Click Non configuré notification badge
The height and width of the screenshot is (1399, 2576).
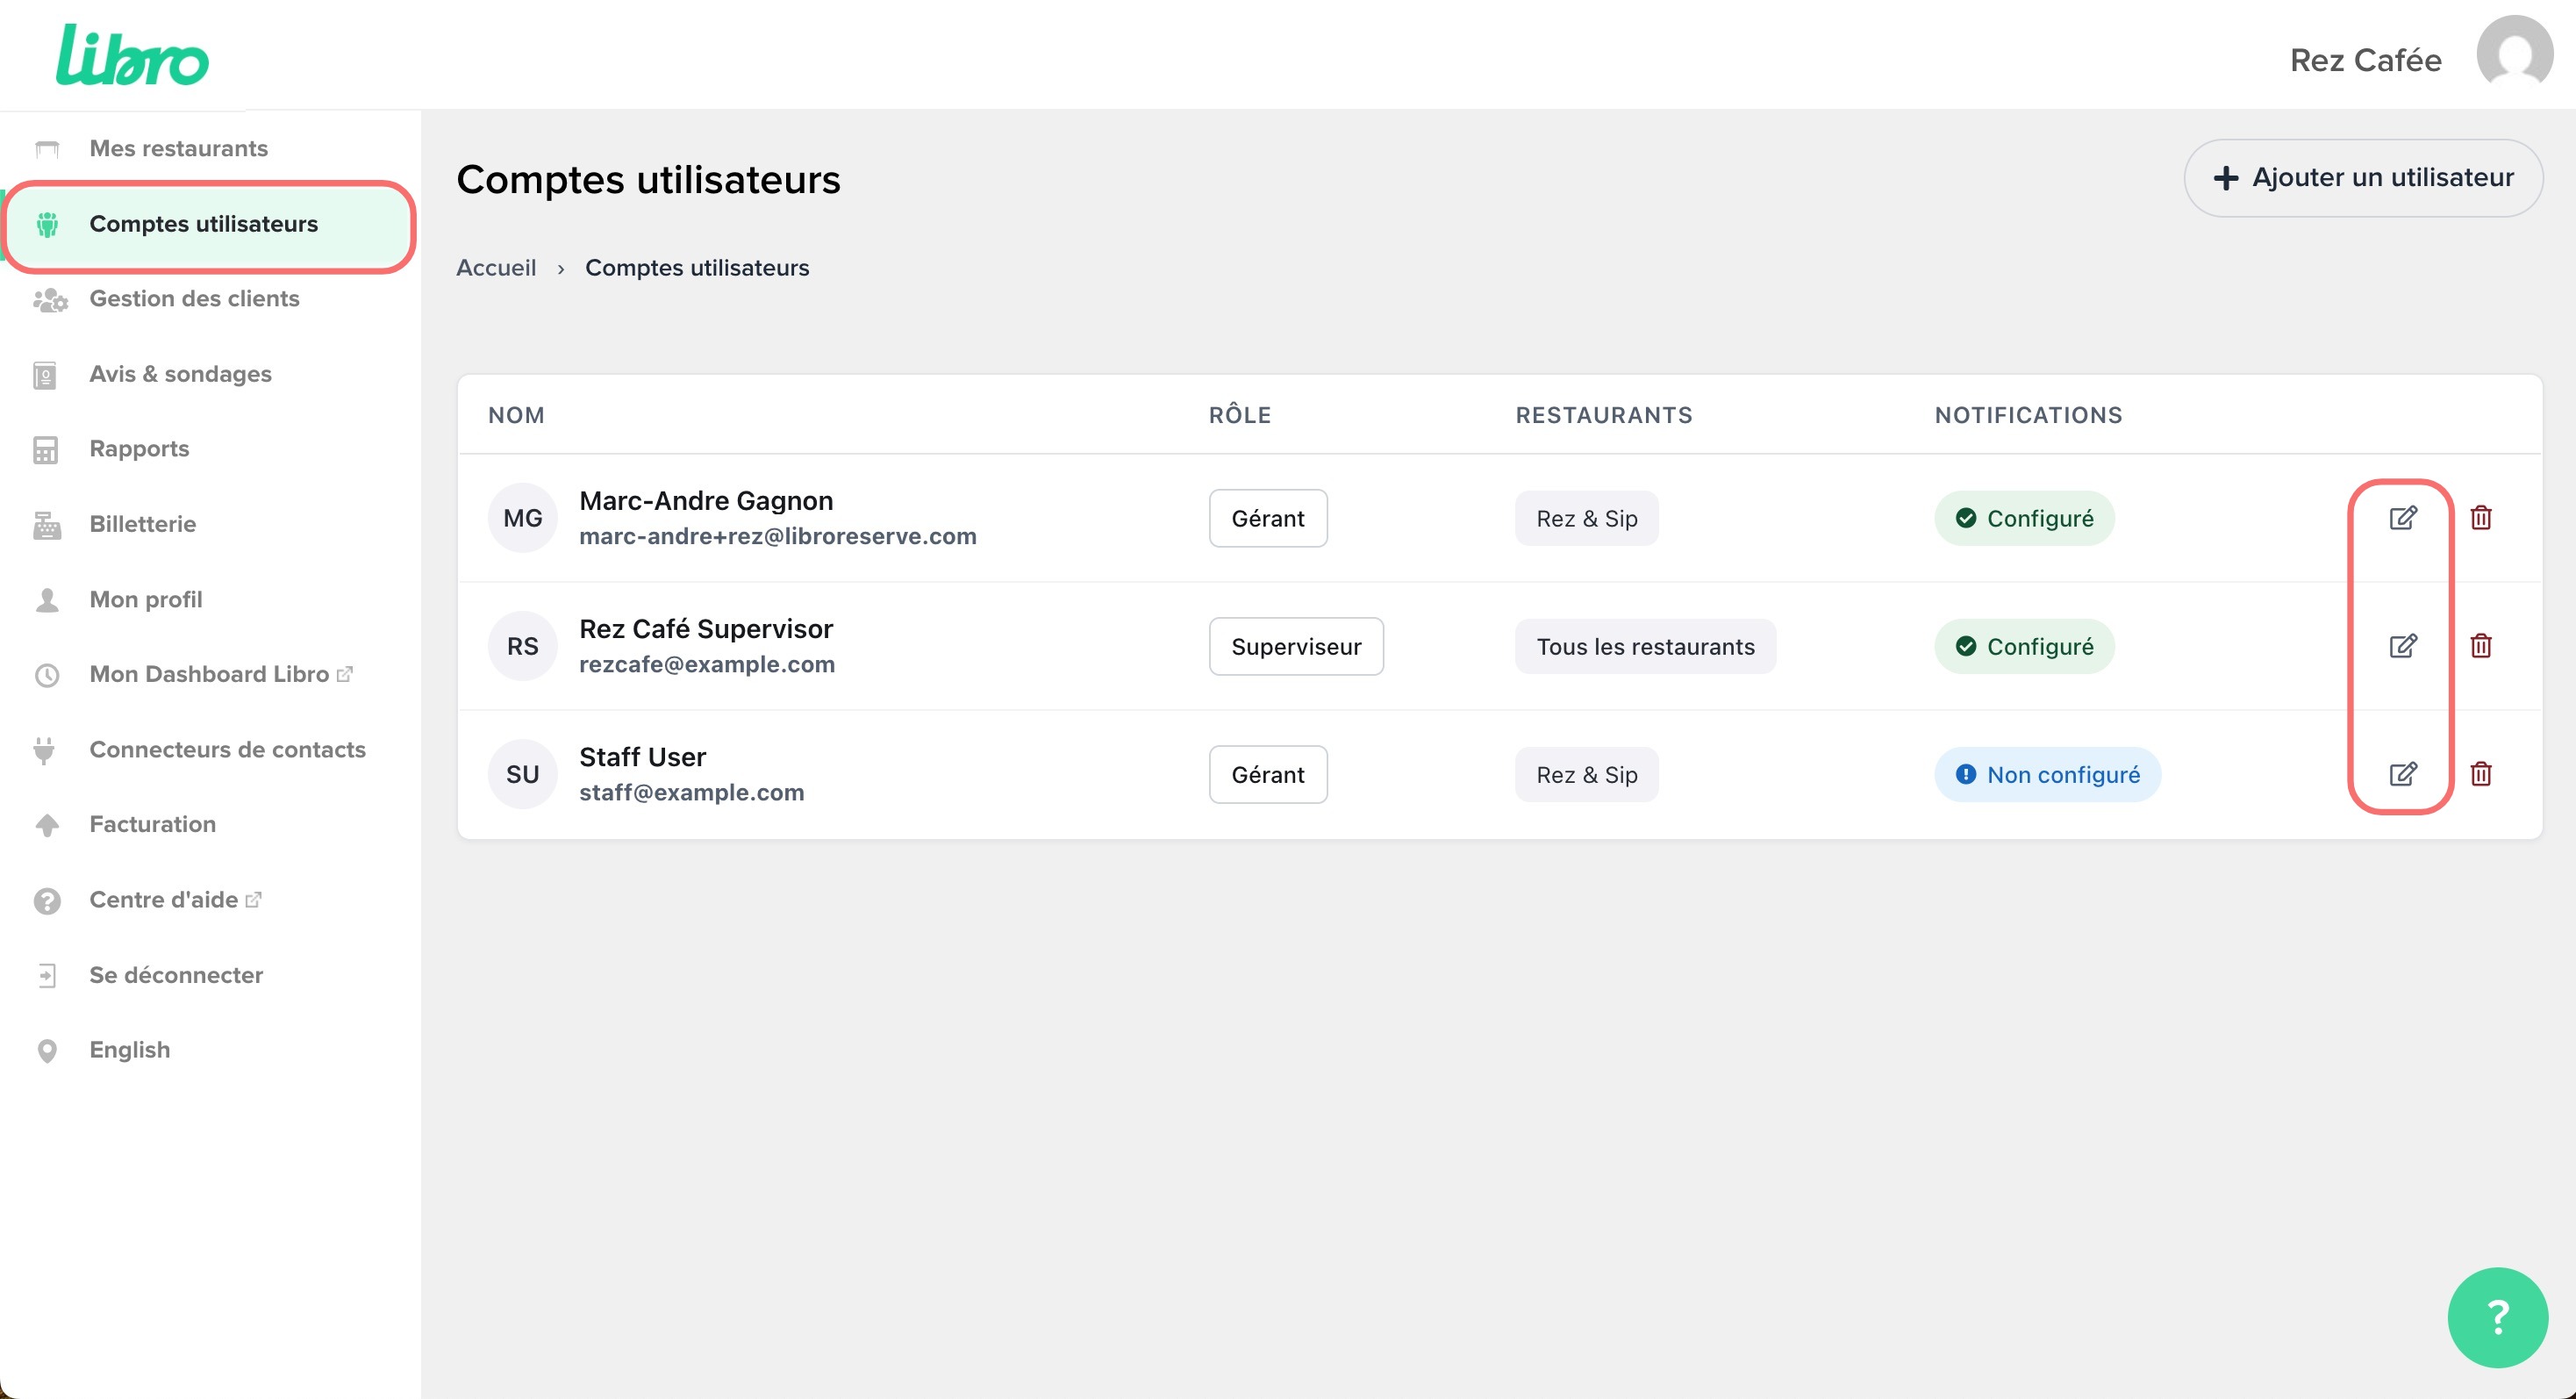pos(2047,775)
